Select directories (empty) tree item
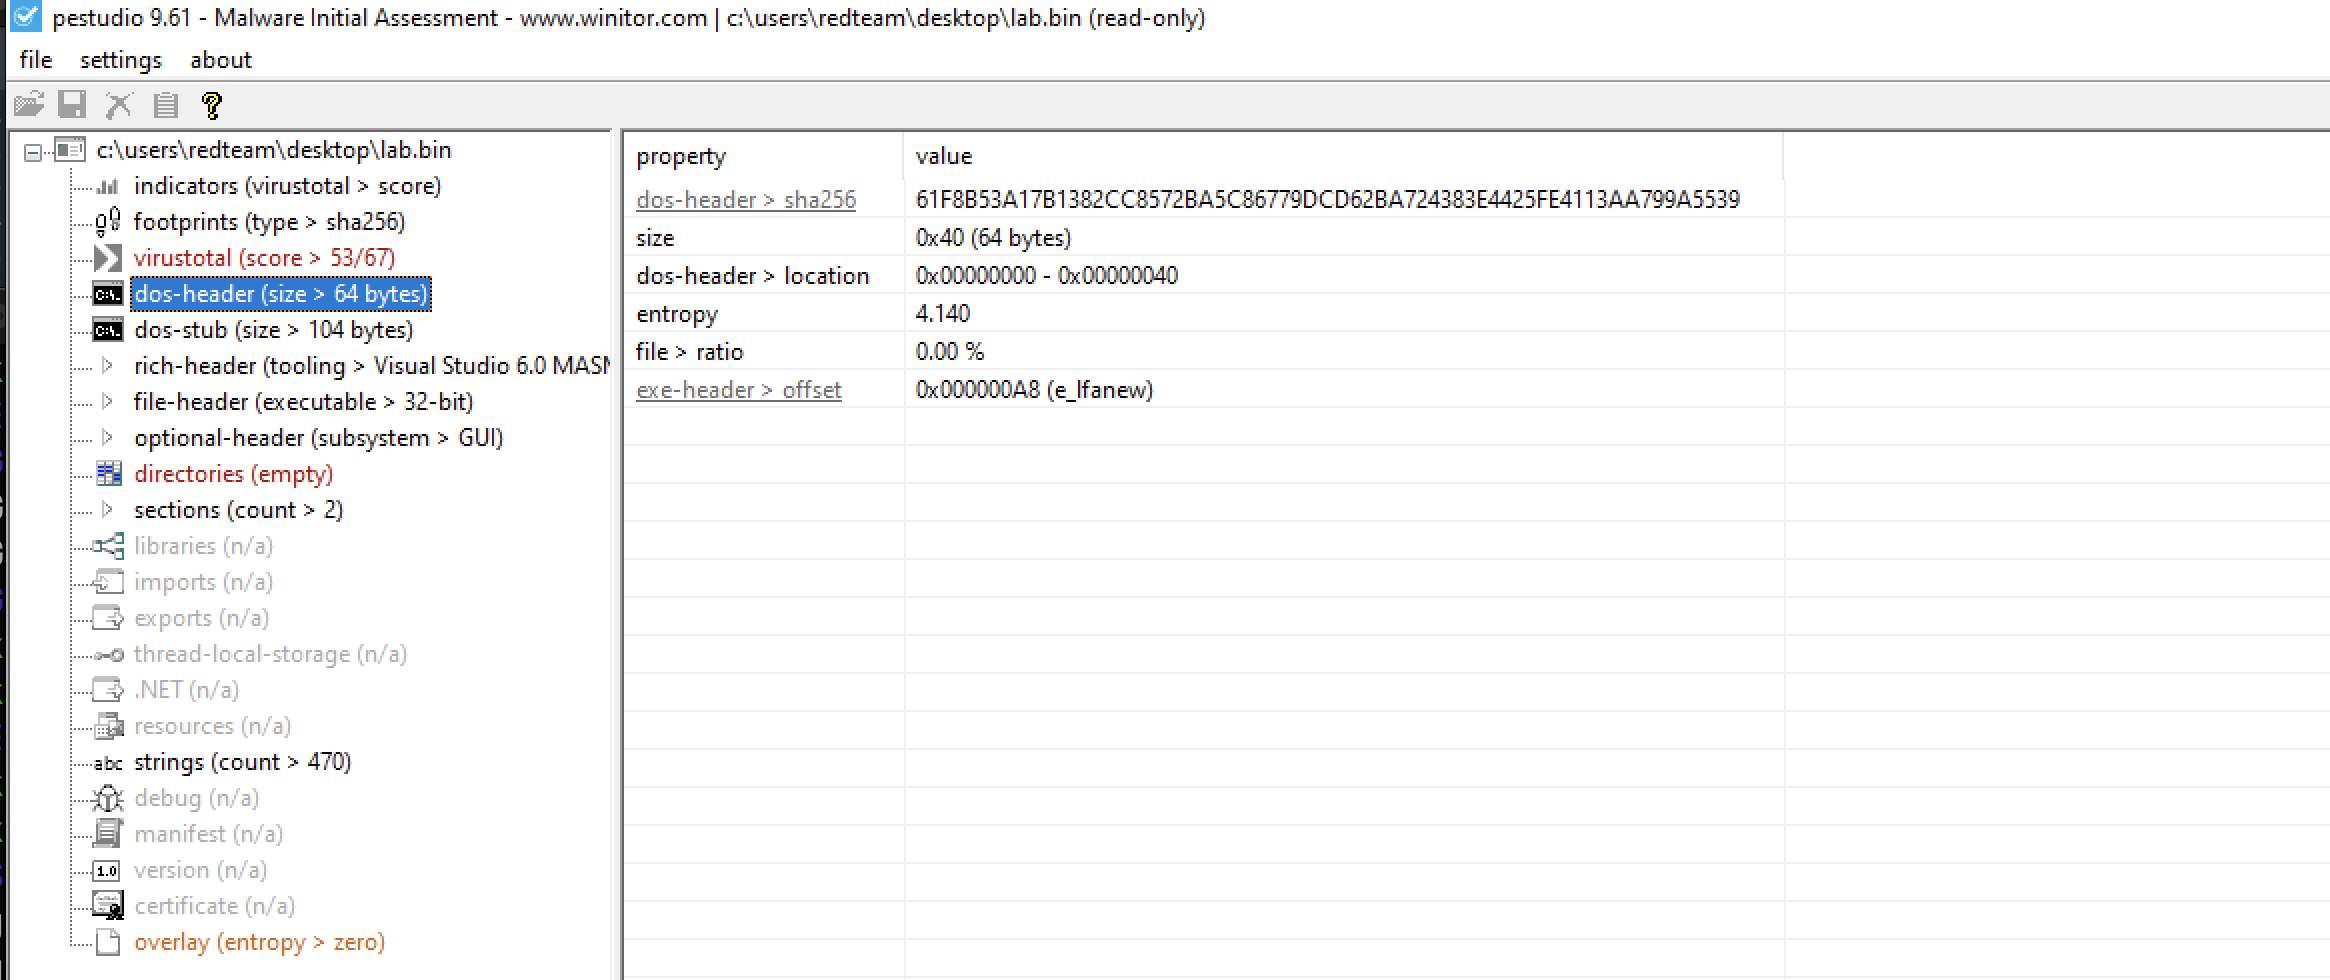 click(x=233, y=474)
